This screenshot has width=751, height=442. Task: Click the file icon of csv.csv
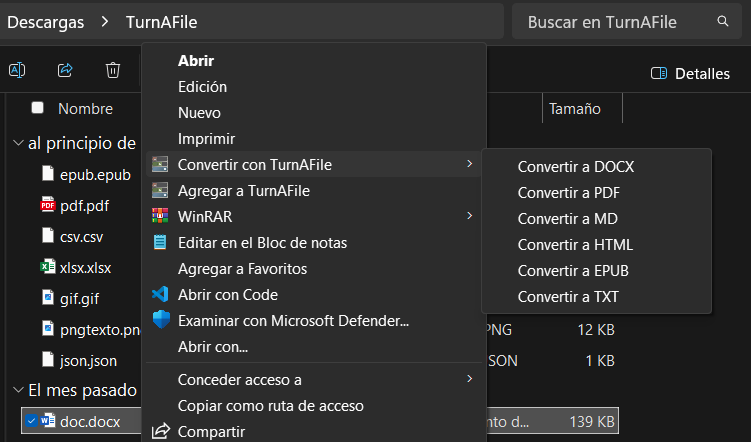click(47, 236)
